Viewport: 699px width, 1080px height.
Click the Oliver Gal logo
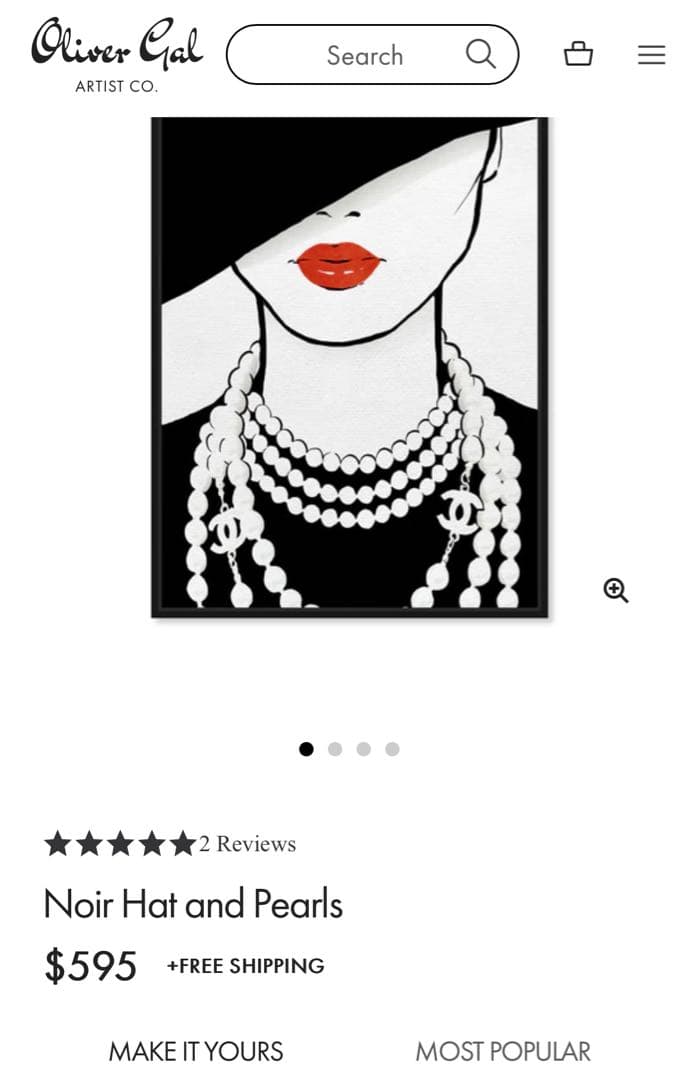pos(117,56)
